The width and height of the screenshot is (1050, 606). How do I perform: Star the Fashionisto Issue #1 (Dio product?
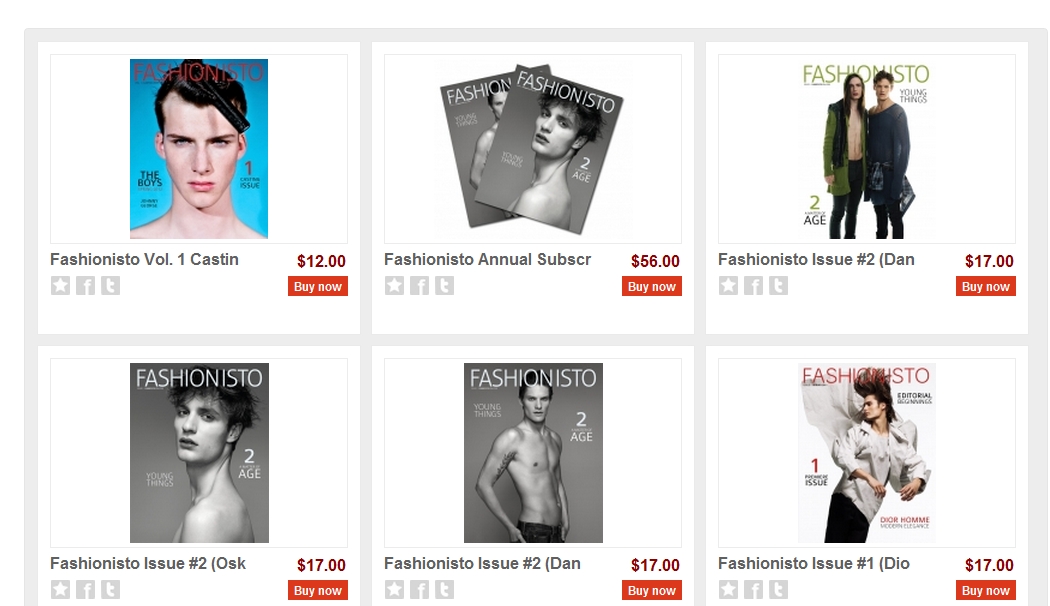[729, 590]
